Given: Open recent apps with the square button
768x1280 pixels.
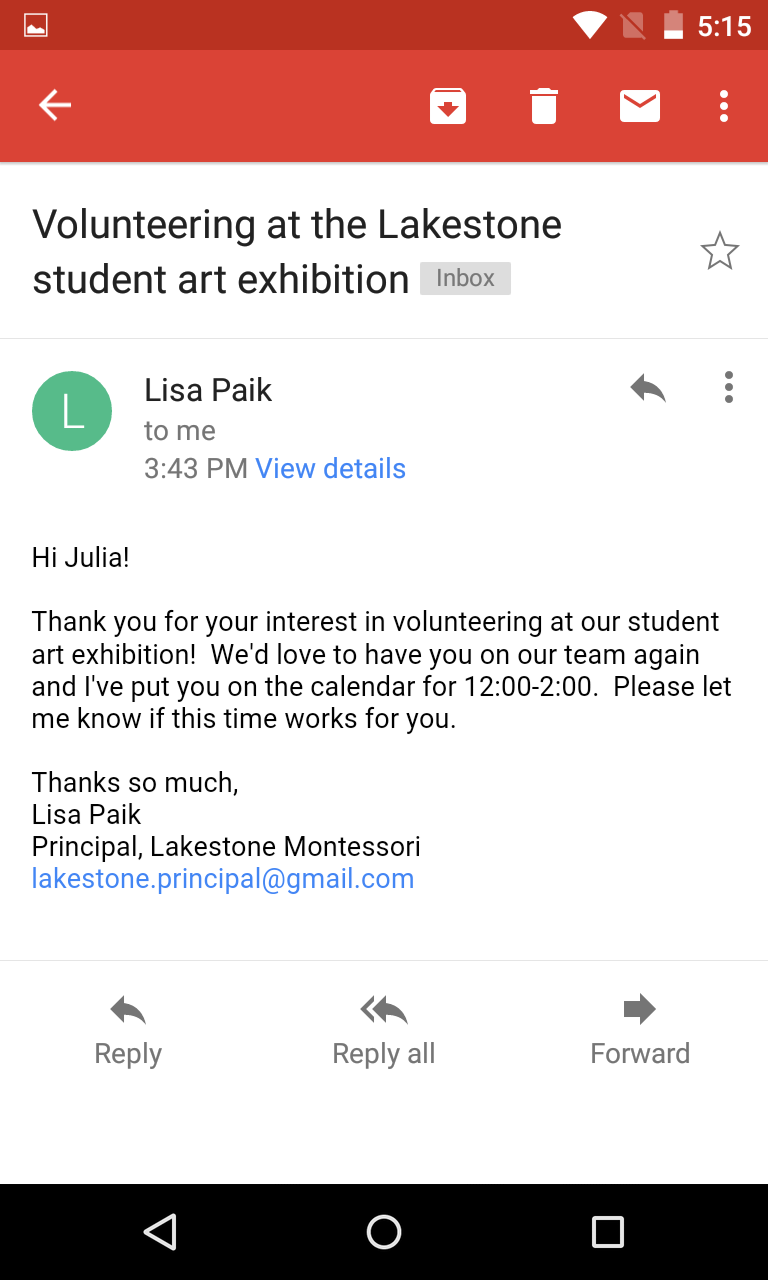Looking at the screenshot, I should 608,1232.
